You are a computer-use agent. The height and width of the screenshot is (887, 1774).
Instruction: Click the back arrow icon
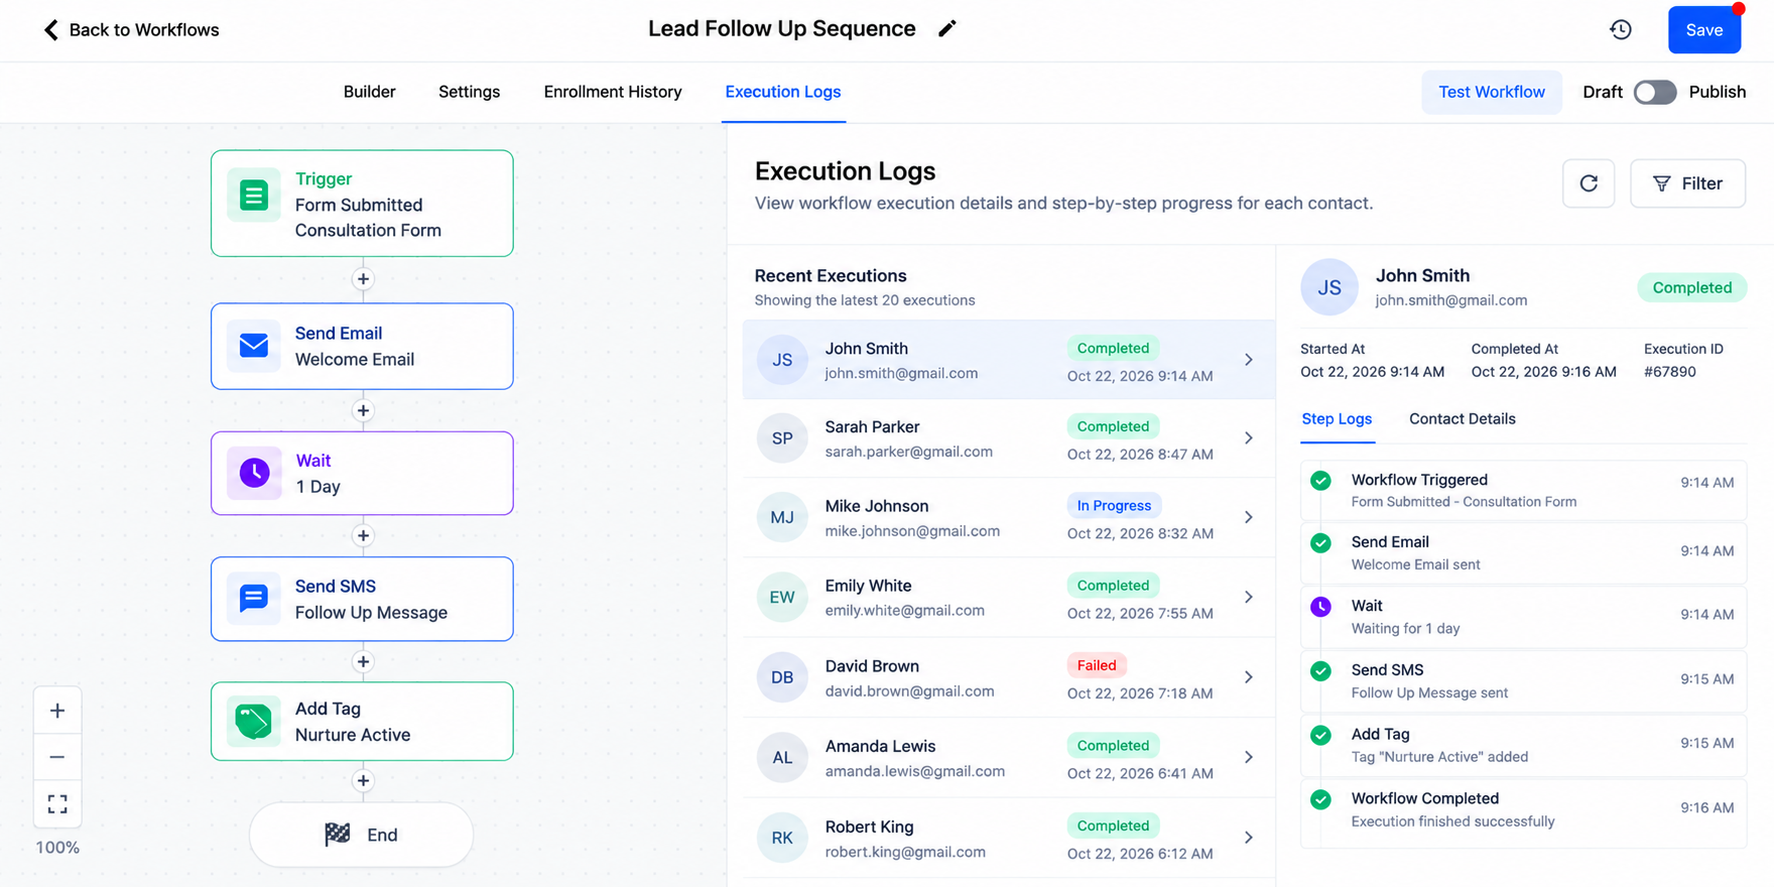pyautogui.click(x=51, y=30)
